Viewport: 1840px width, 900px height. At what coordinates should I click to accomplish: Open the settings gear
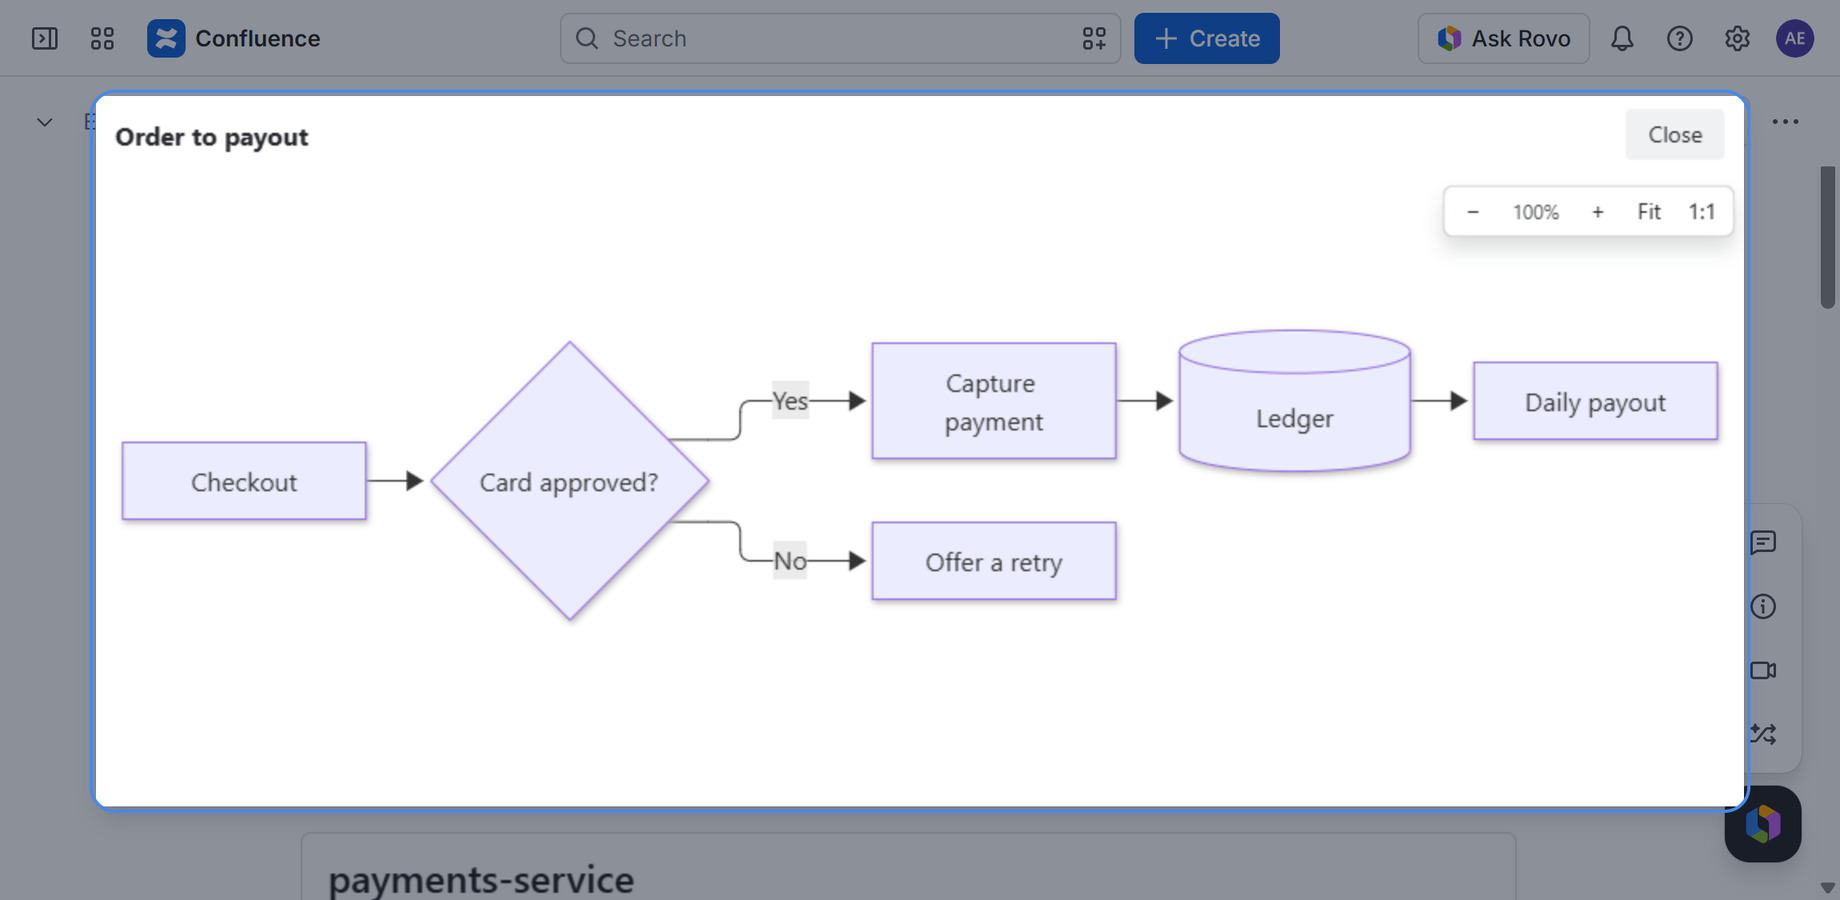1737,38
